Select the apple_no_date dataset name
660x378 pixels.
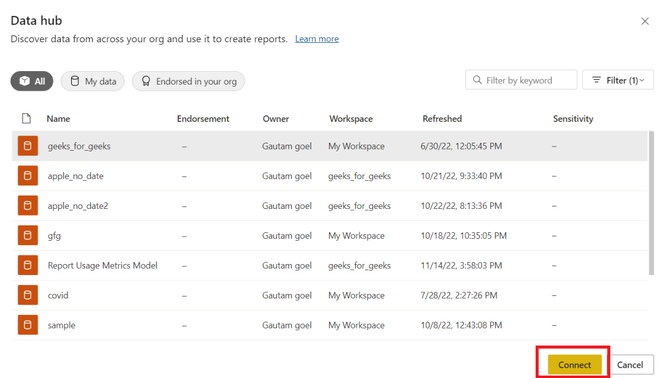tap(75, 176)
